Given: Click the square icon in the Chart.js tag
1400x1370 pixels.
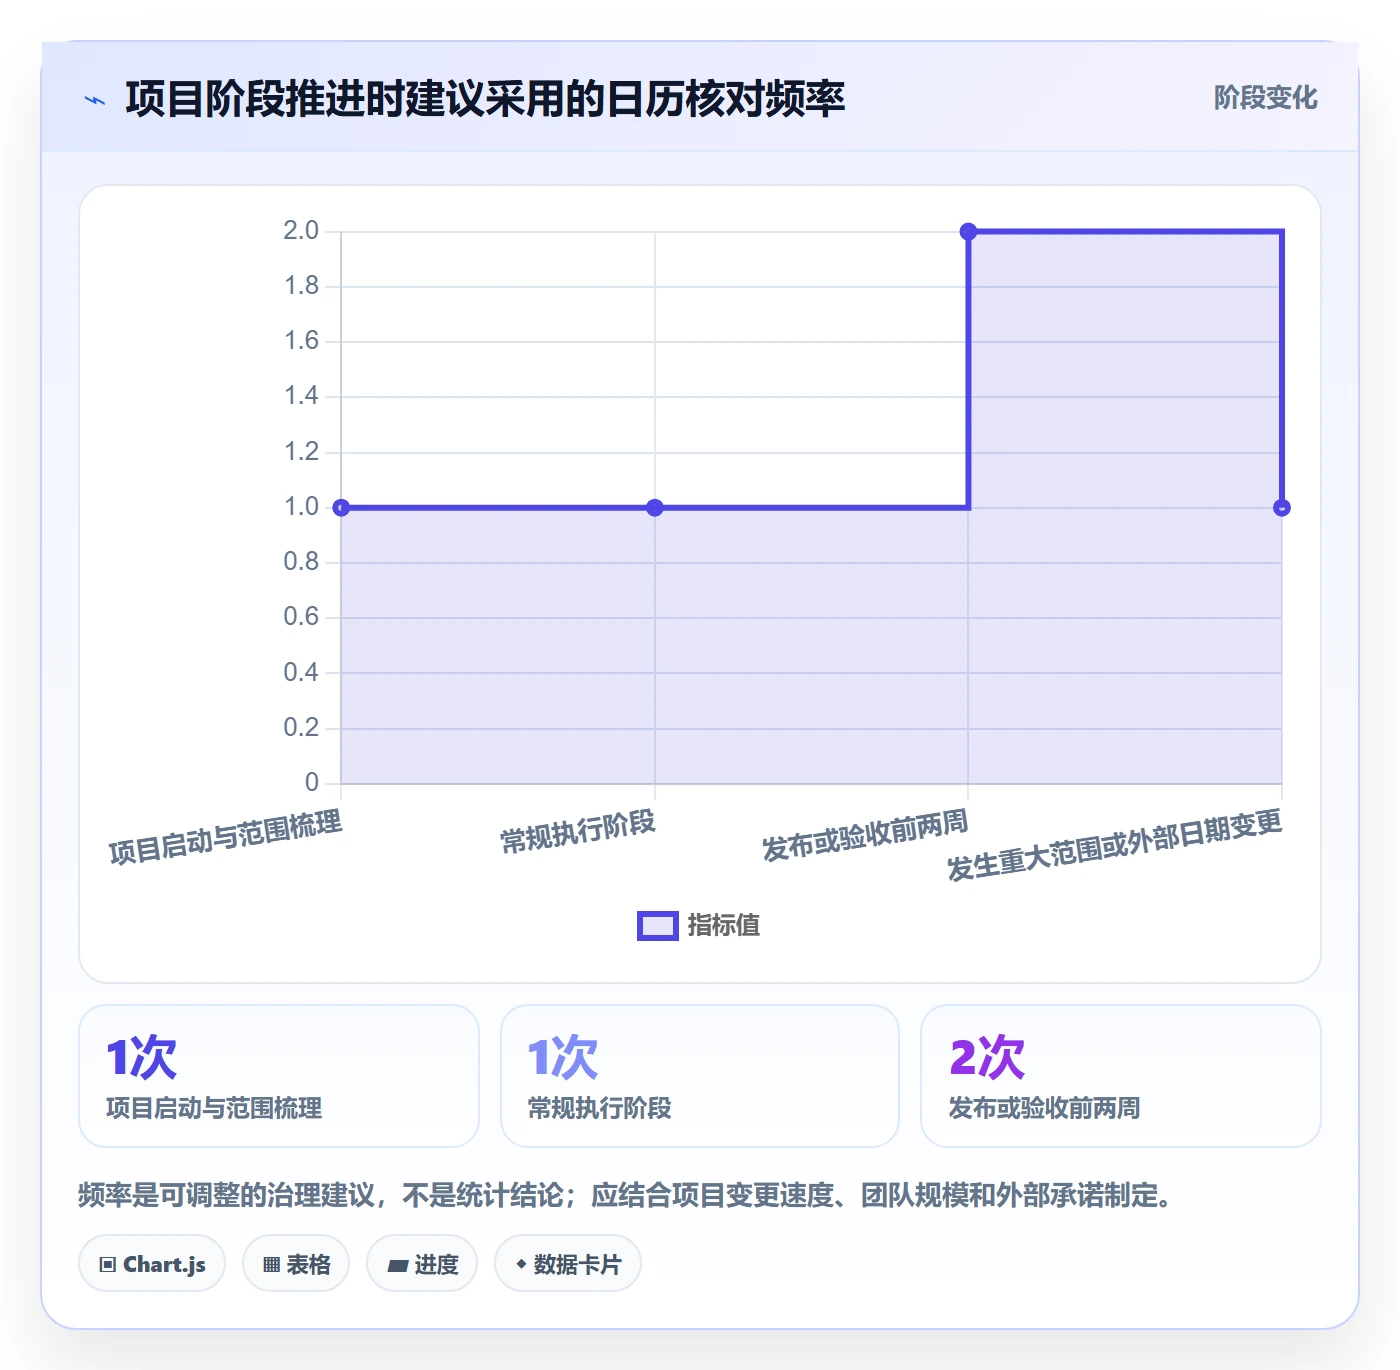Looking at the screenshot, I should click(x=108, y=1265).
